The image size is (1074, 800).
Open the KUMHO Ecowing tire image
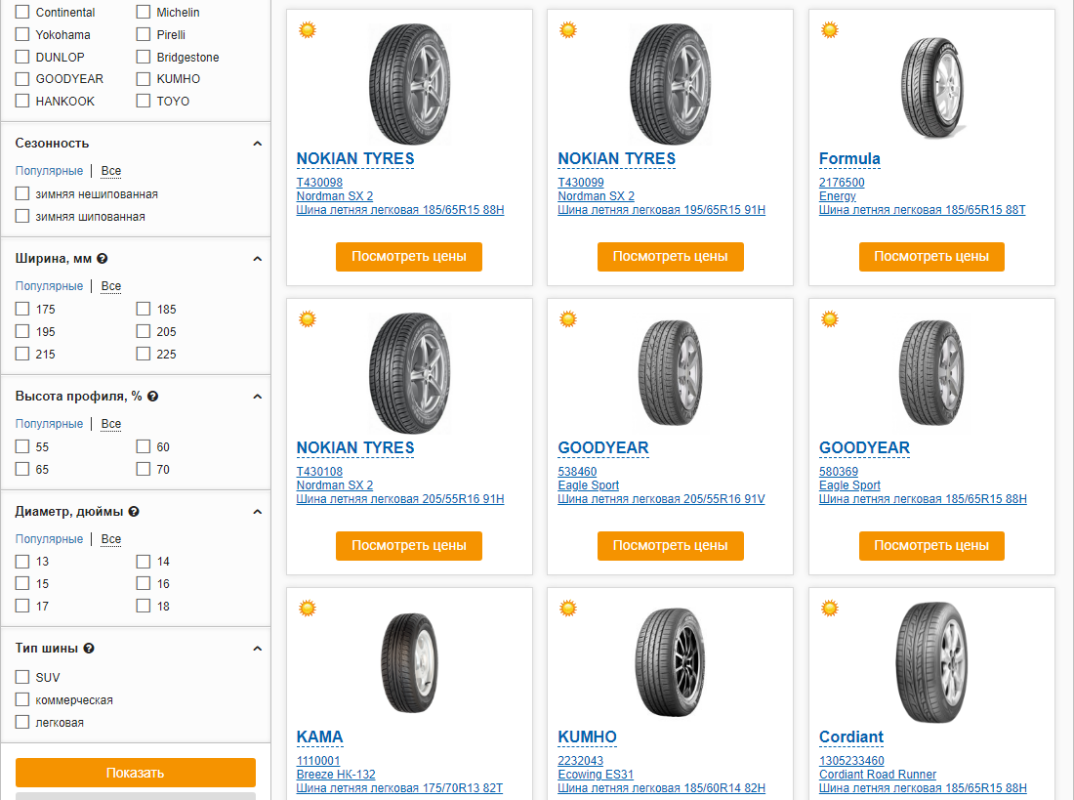(x=671, y=662)
